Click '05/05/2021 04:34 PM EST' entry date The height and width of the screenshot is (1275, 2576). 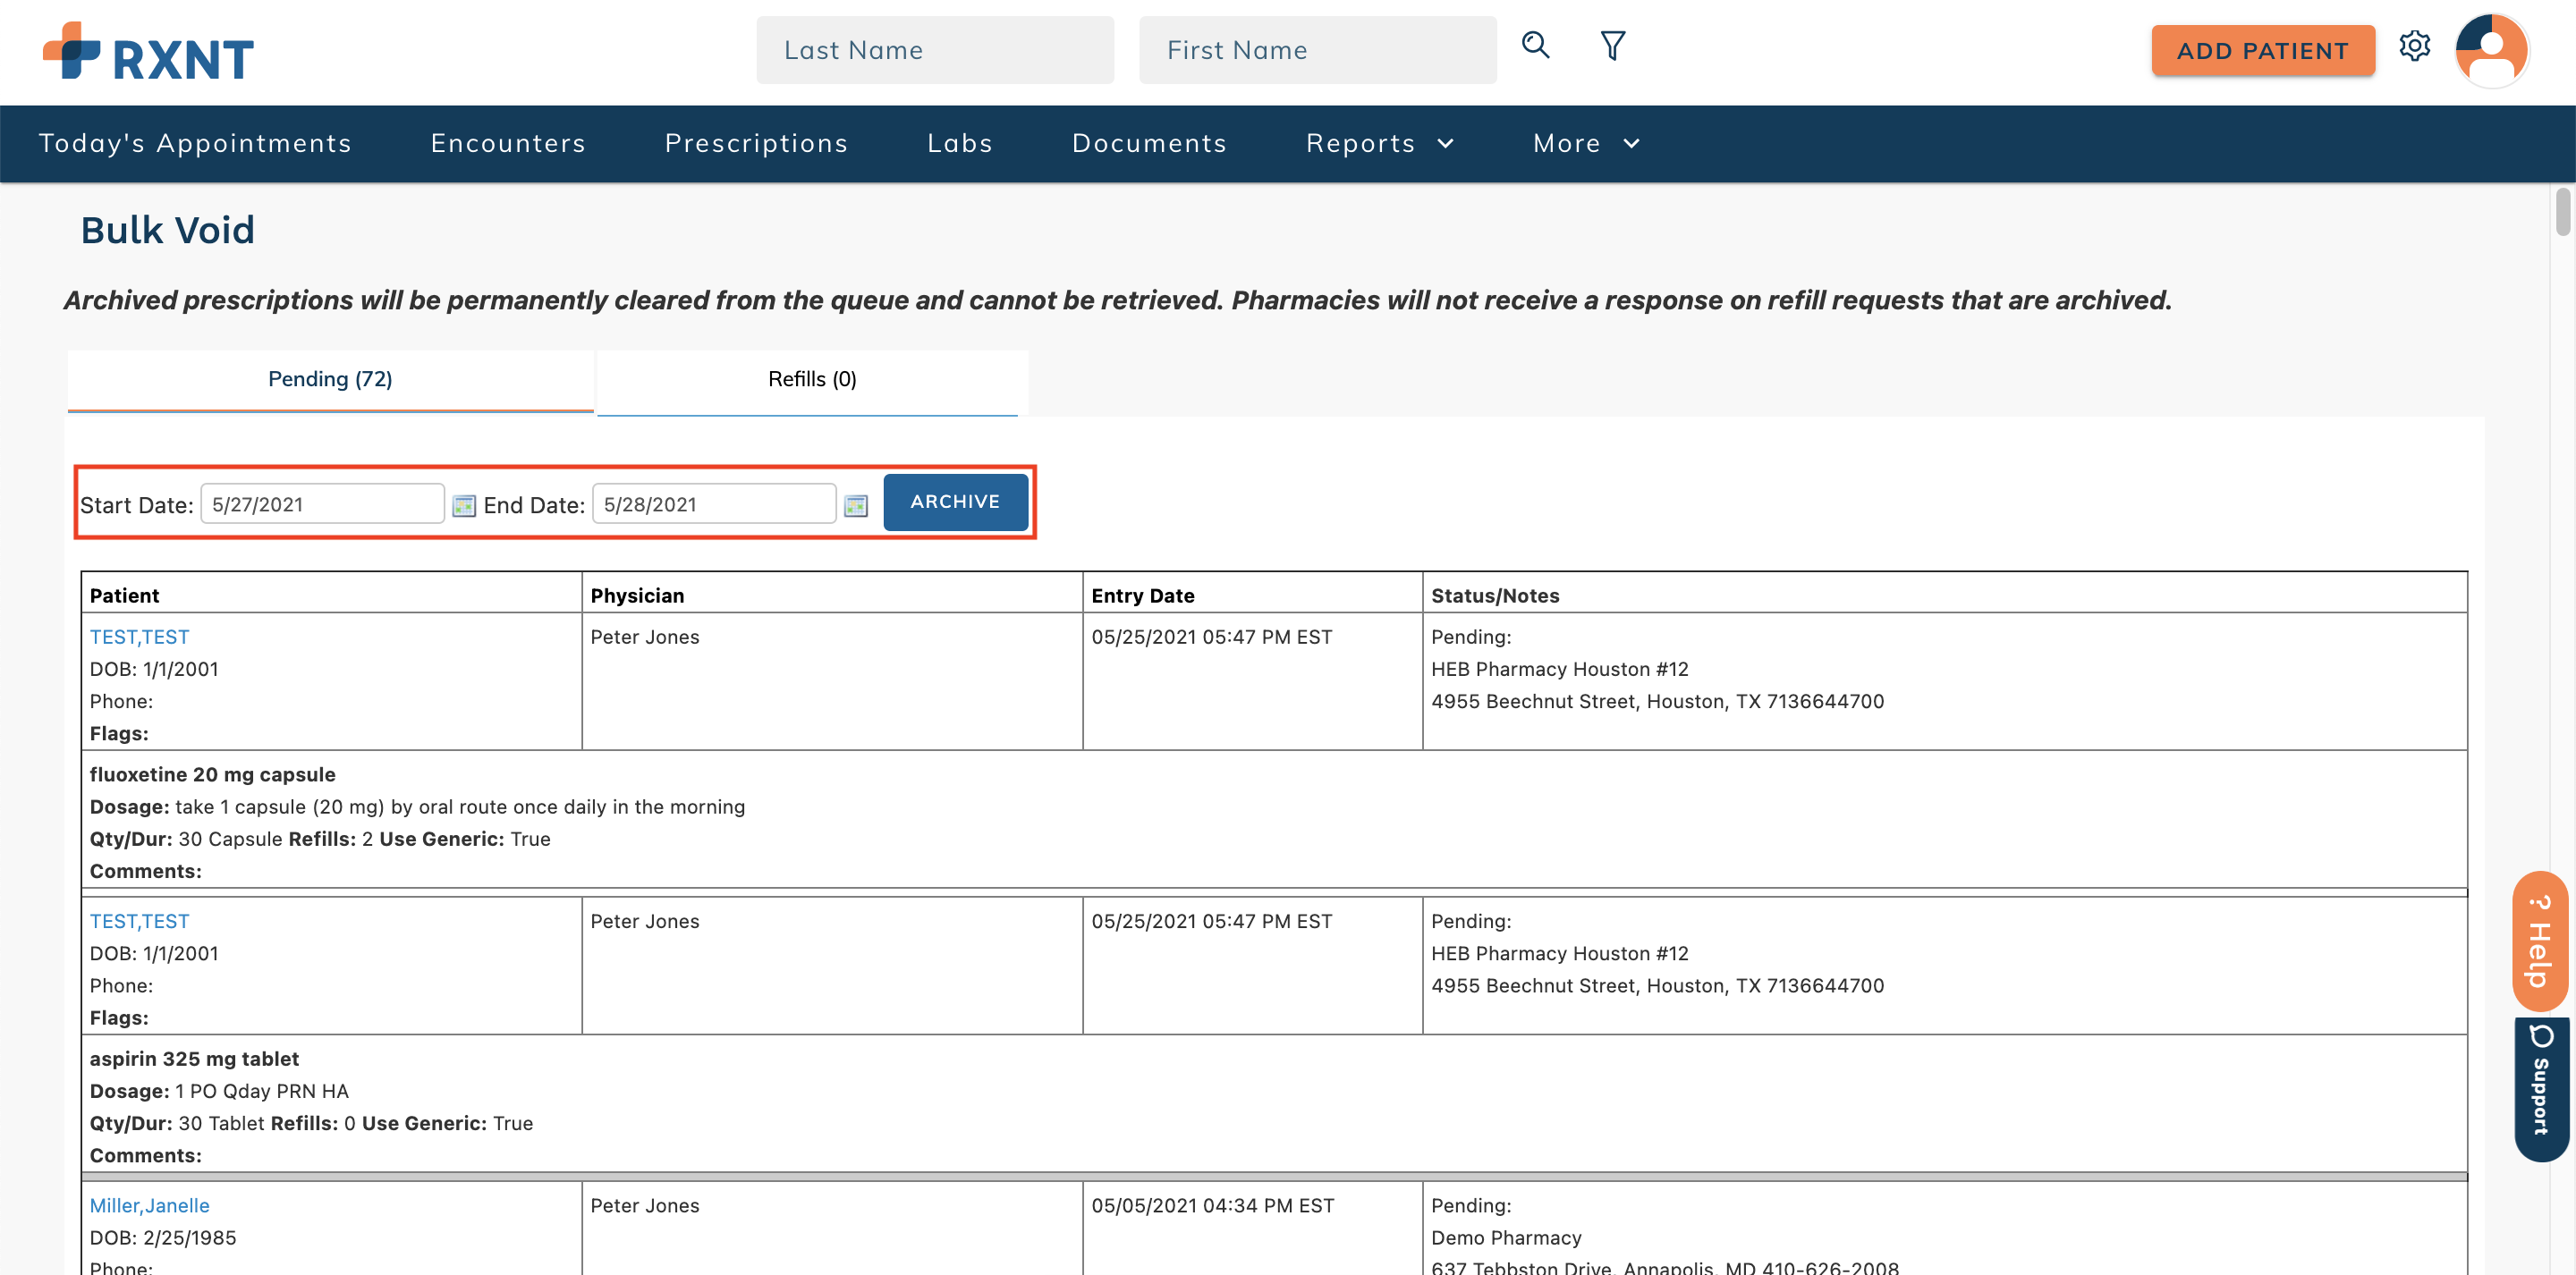tap(1213, 1205)
